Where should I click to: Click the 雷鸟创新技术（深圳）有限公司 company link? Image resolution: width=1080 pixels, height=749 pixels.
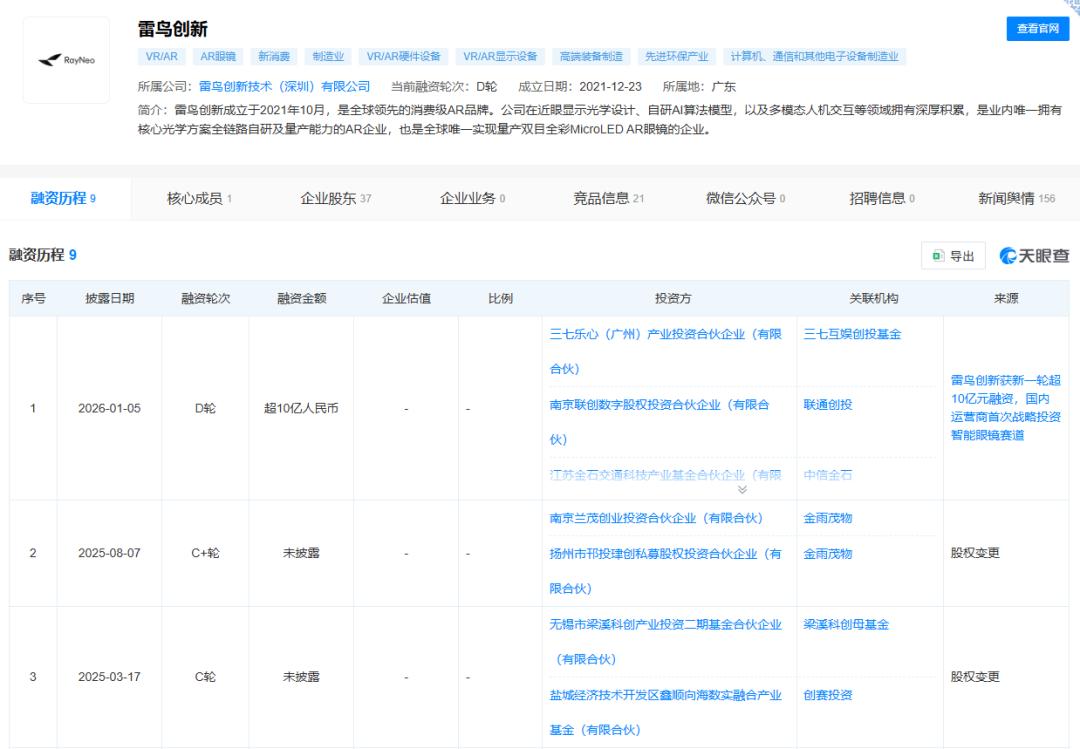[284, 86]
